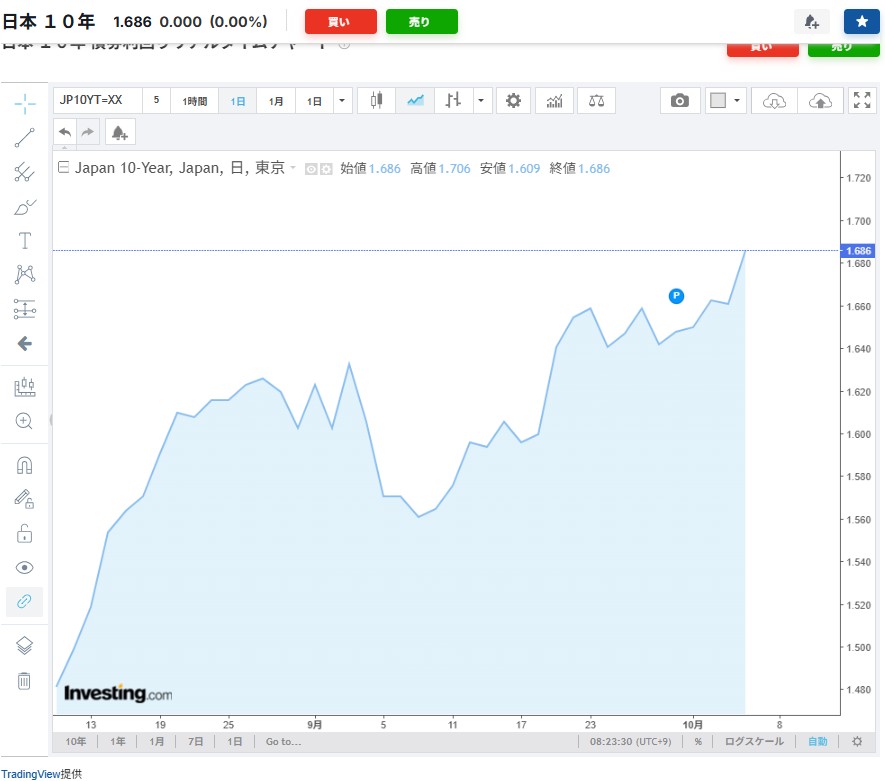Open the TradingView link

click(x=30, y=774)
